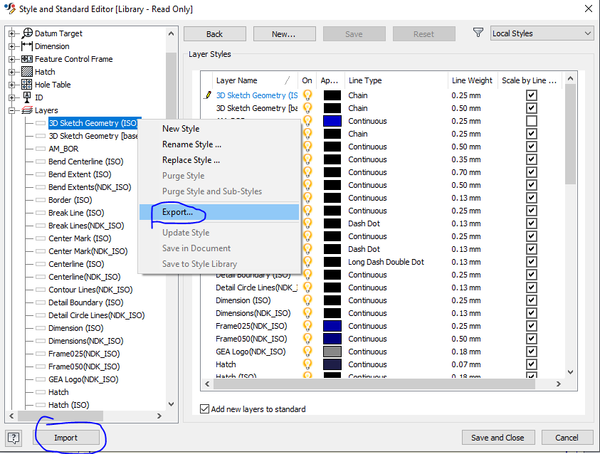The image size is (600, 454).
Task: Expand the Feature Control Frame node
Action: point(12,59)
